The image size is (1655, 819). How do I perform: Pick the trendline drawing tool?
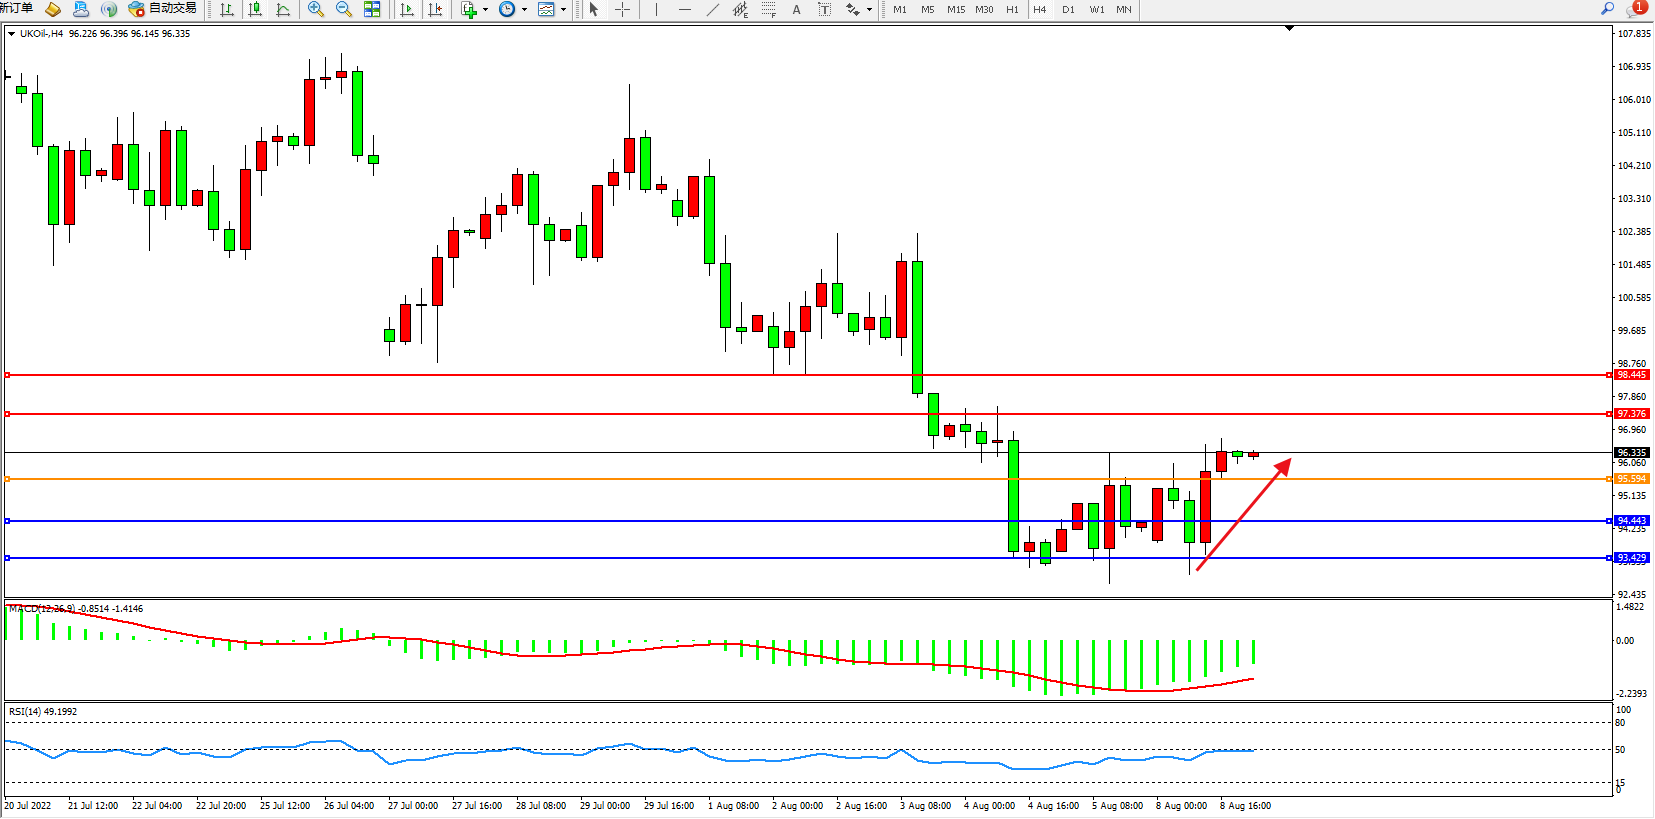[712, 9]
